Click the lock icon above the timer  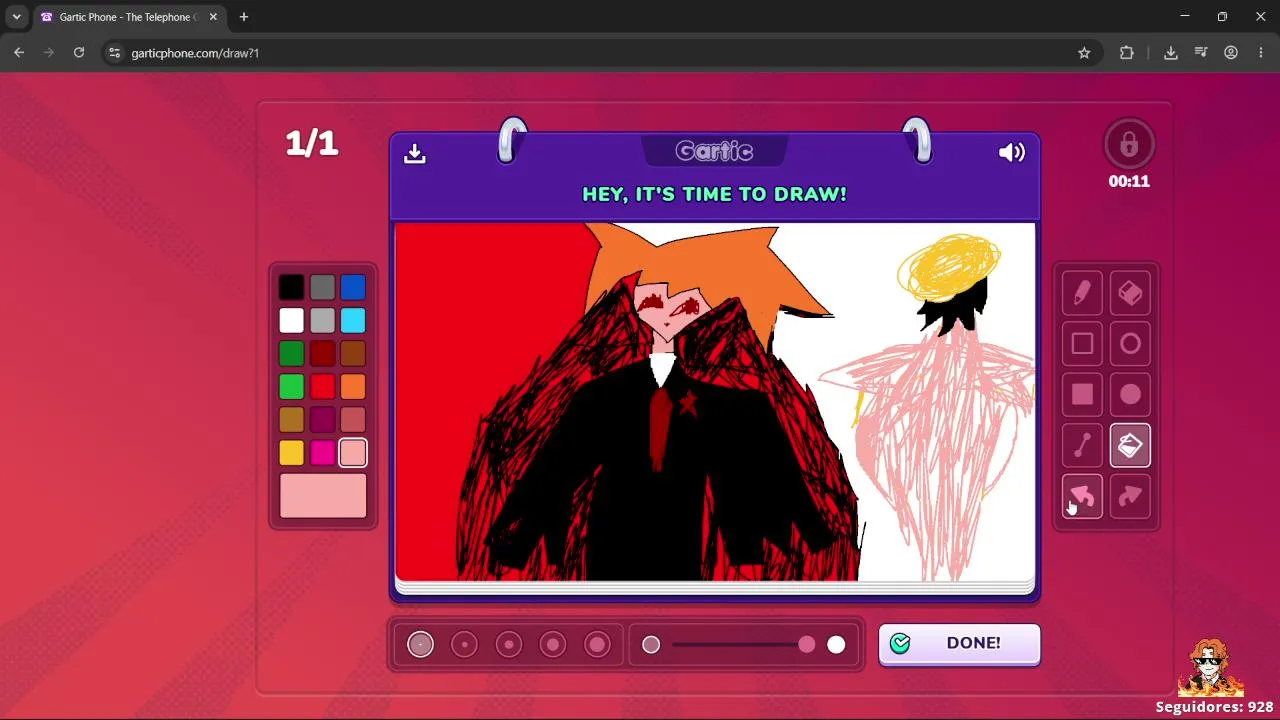pos(1129,145)
